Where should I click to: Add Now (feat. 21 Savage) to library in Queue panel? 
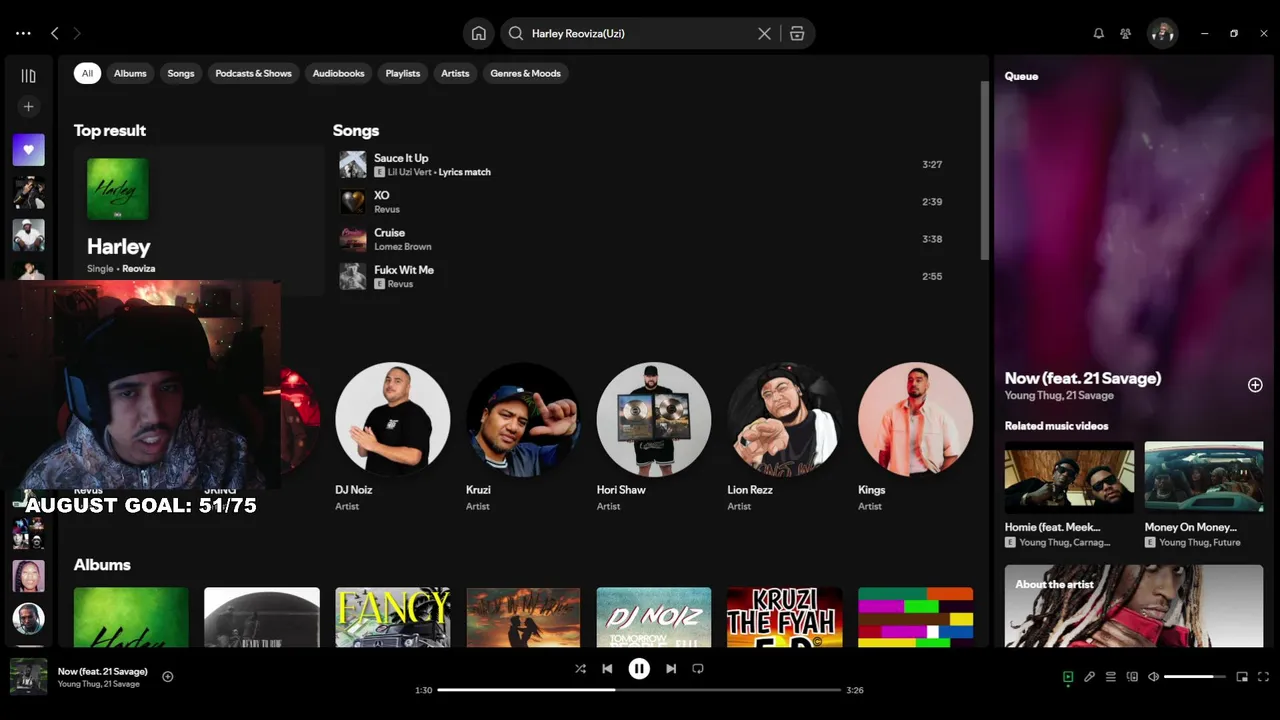pyautogui.click(x=1255, y=385)
